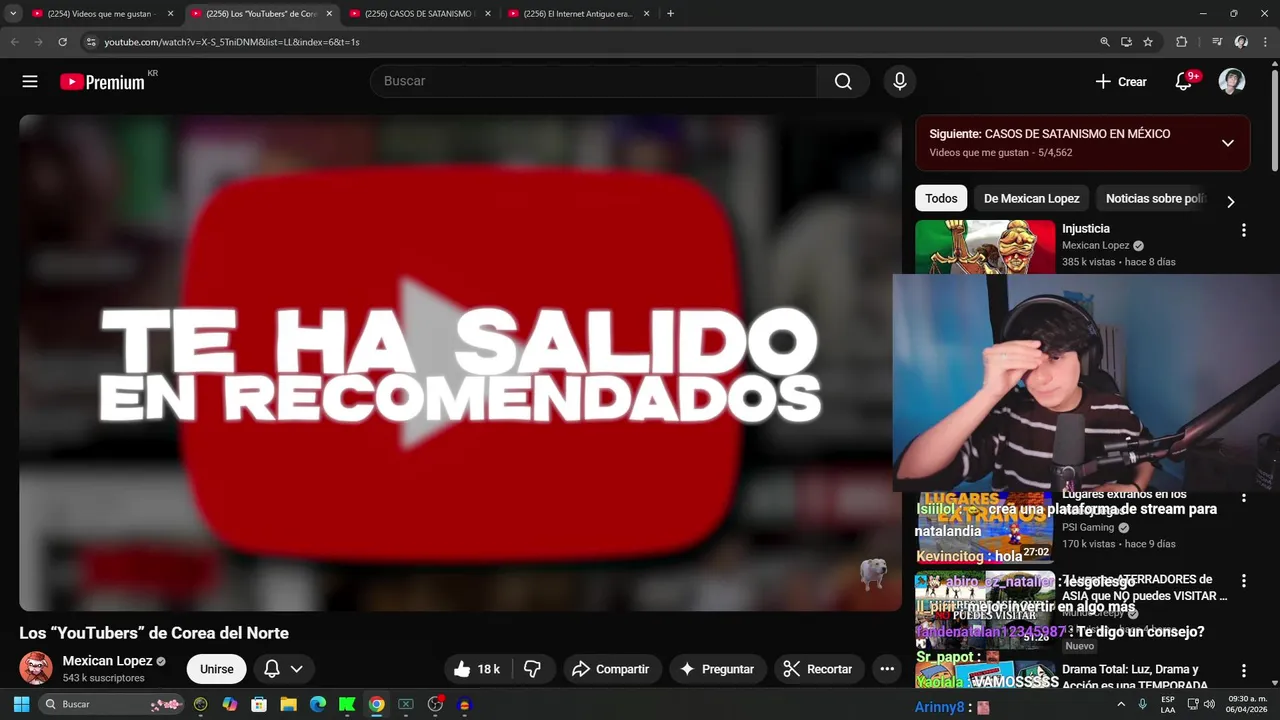Image resolution: width=1280 pixels, height=720 pixels.
Task: Open options for the Injusticia video
Action: tap(1243, 230)
